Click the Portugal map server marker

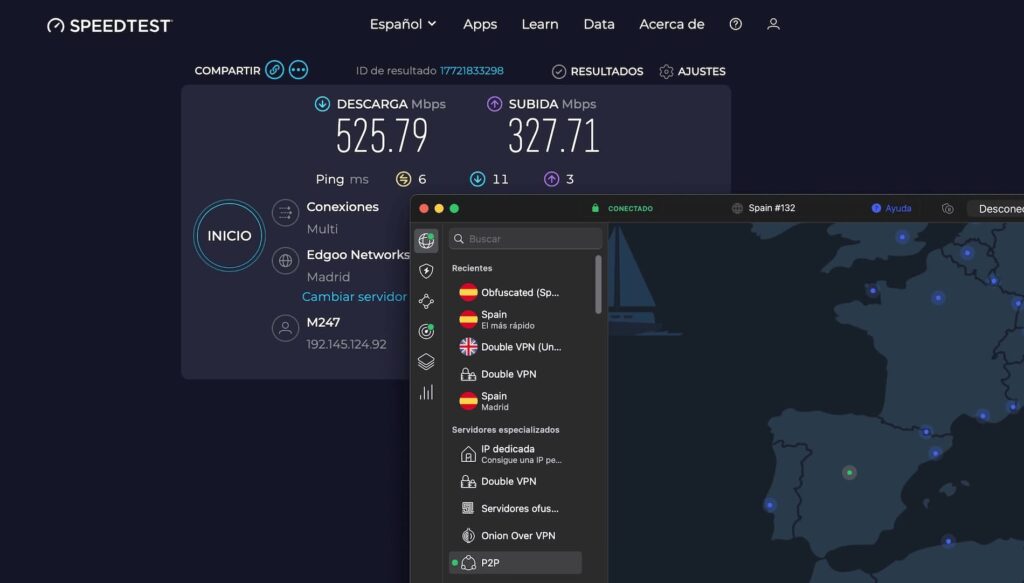point(770,505)
